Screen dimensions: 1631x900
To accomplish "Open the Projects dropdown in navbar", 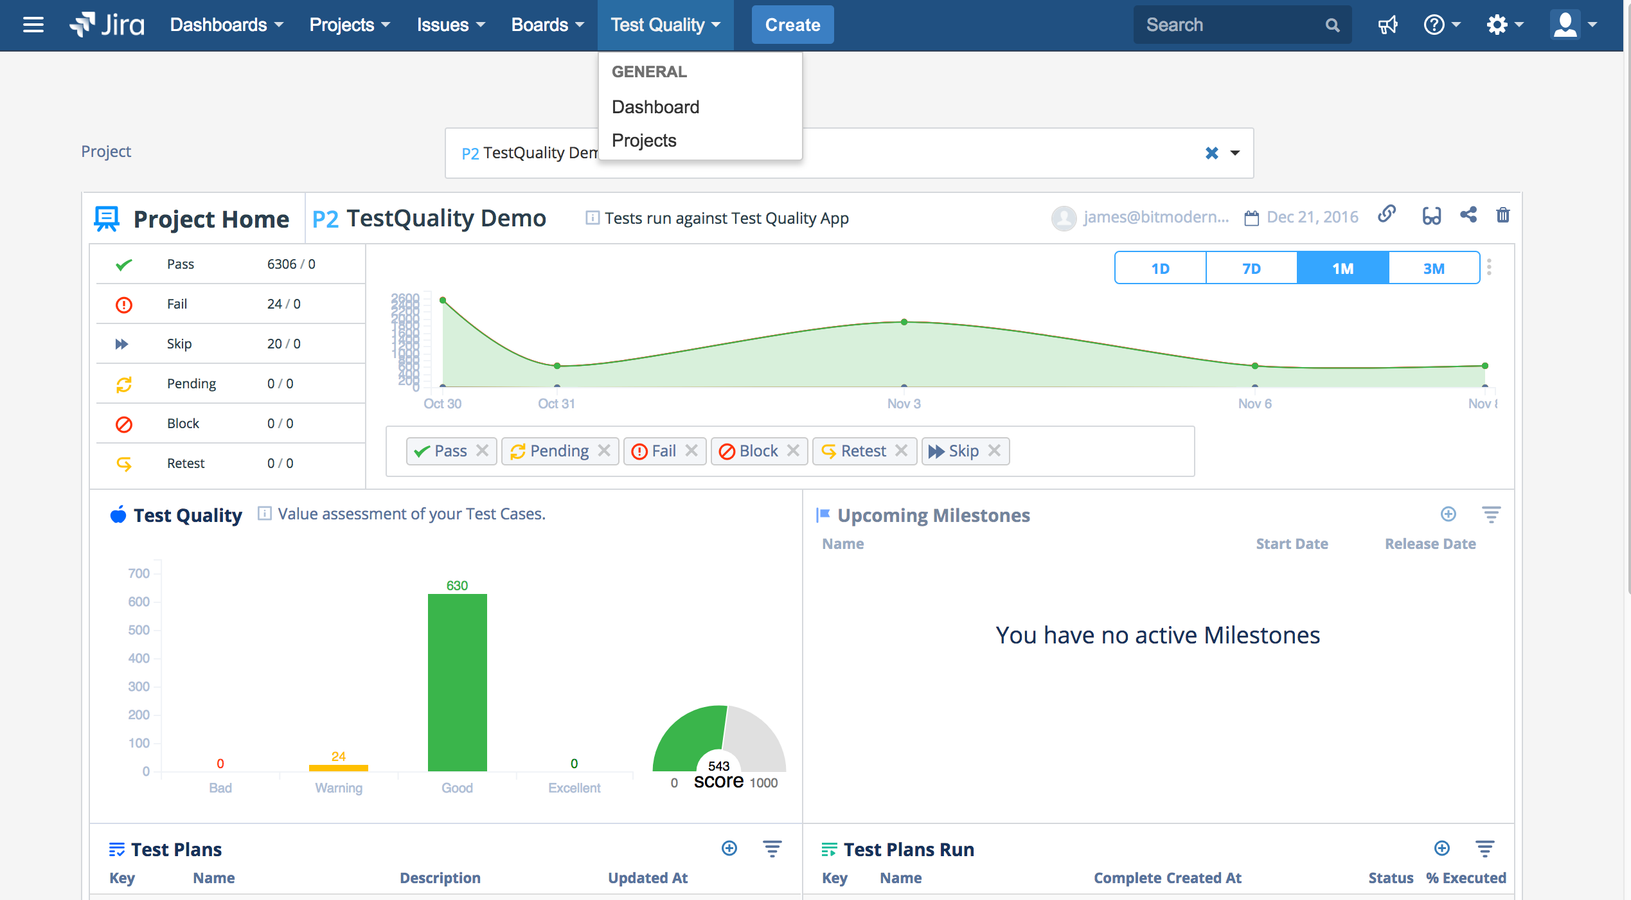I will click(x=349, y=25).
